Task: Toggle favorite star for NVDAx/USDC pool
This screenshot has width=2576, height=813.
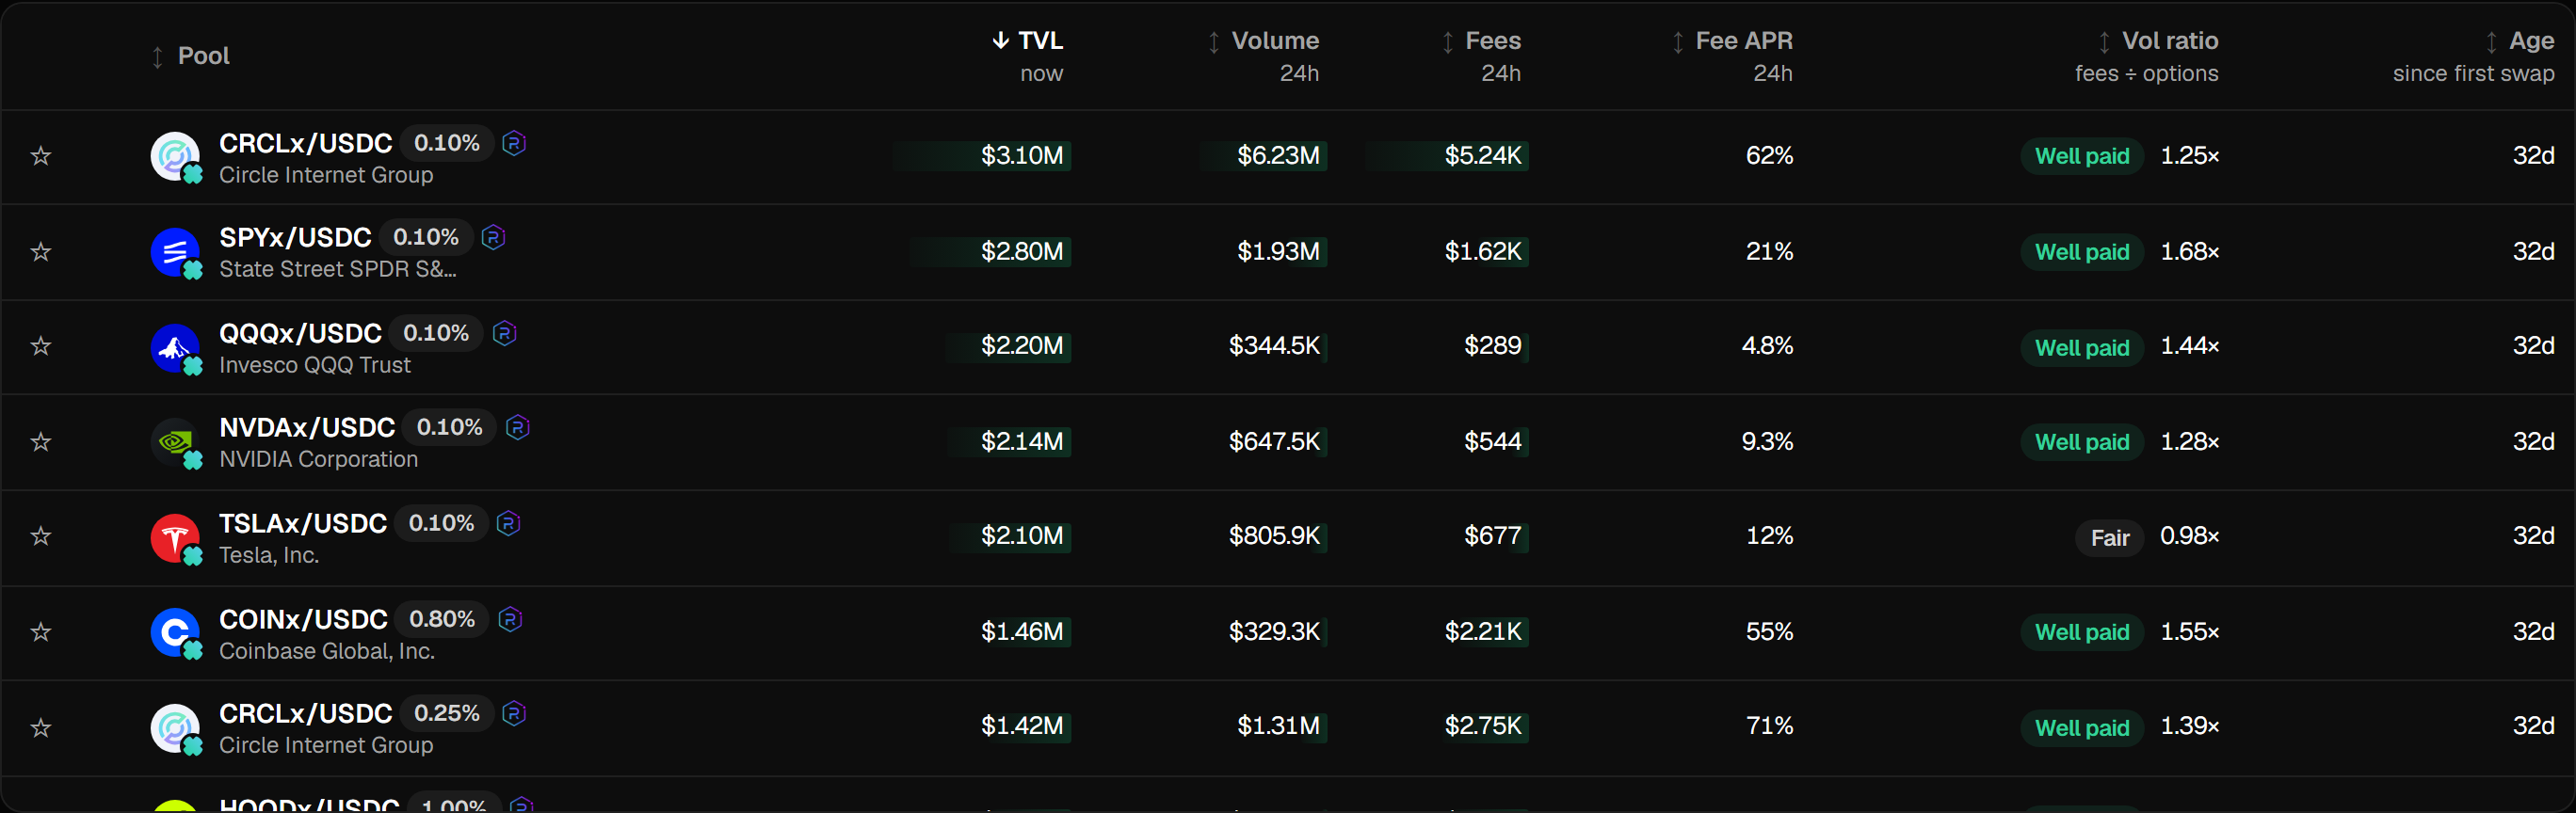Action: coord(41,442)
